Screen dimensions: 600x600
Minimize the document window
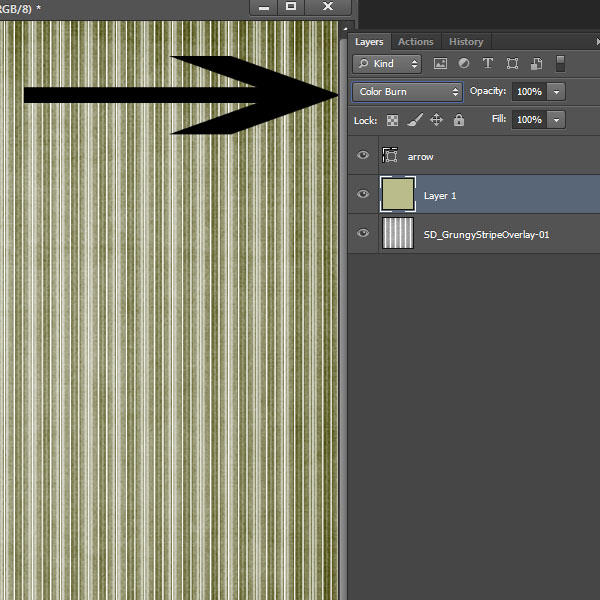pyautogui.click(x=264, y=7)
